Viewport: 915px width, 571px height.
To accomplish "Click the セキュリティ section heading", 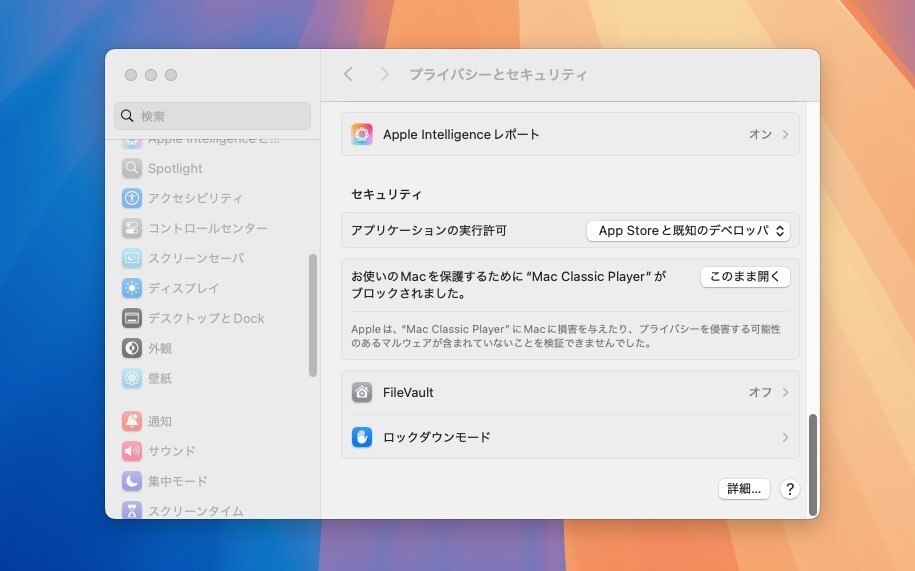I will (386, 194).
